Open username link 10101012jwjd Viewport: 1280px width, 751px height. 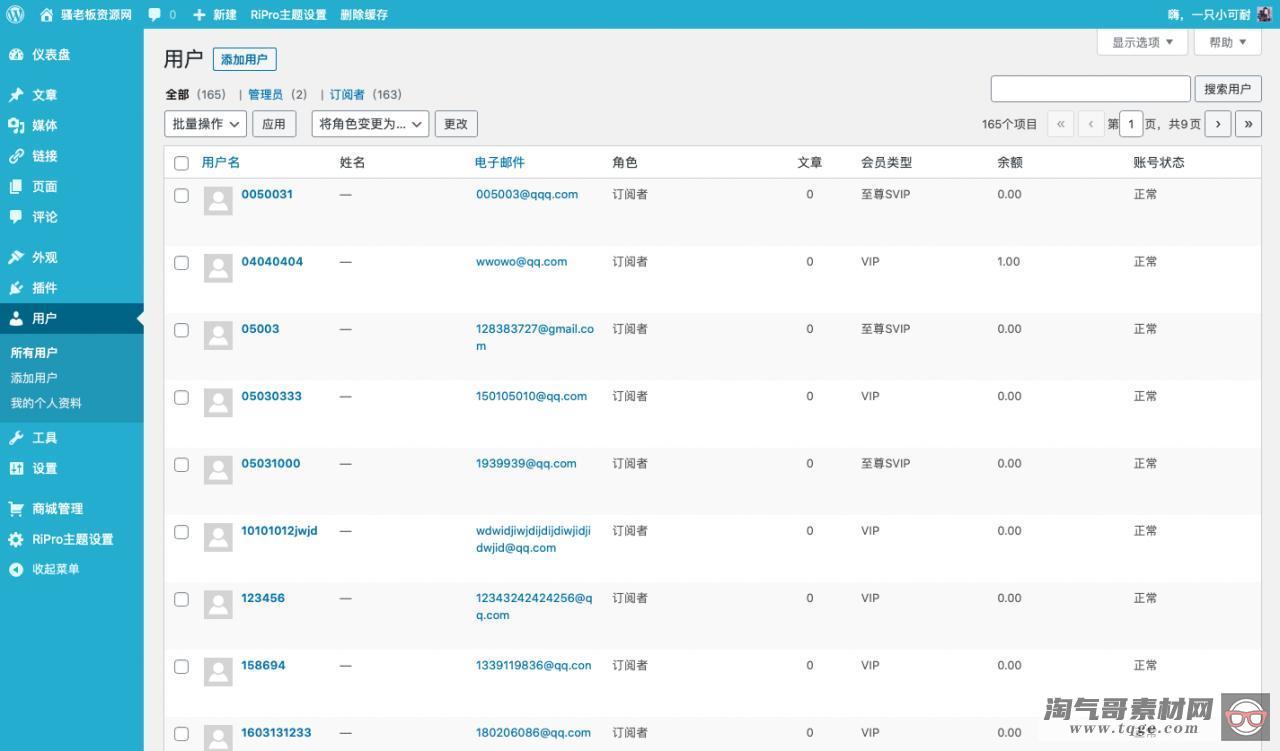tap(279, 530)
